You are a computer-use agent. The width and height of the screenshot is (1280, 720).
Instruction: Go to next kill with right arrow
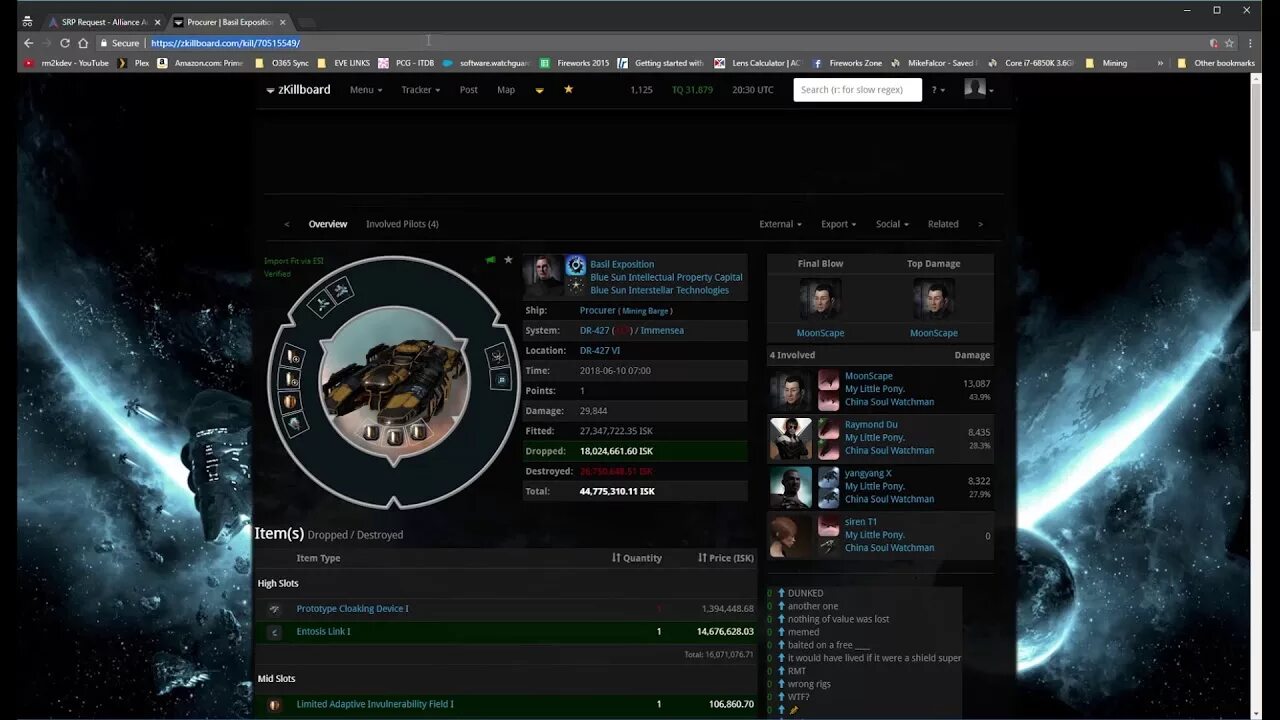pyautogui.click(x=980, y=224)
